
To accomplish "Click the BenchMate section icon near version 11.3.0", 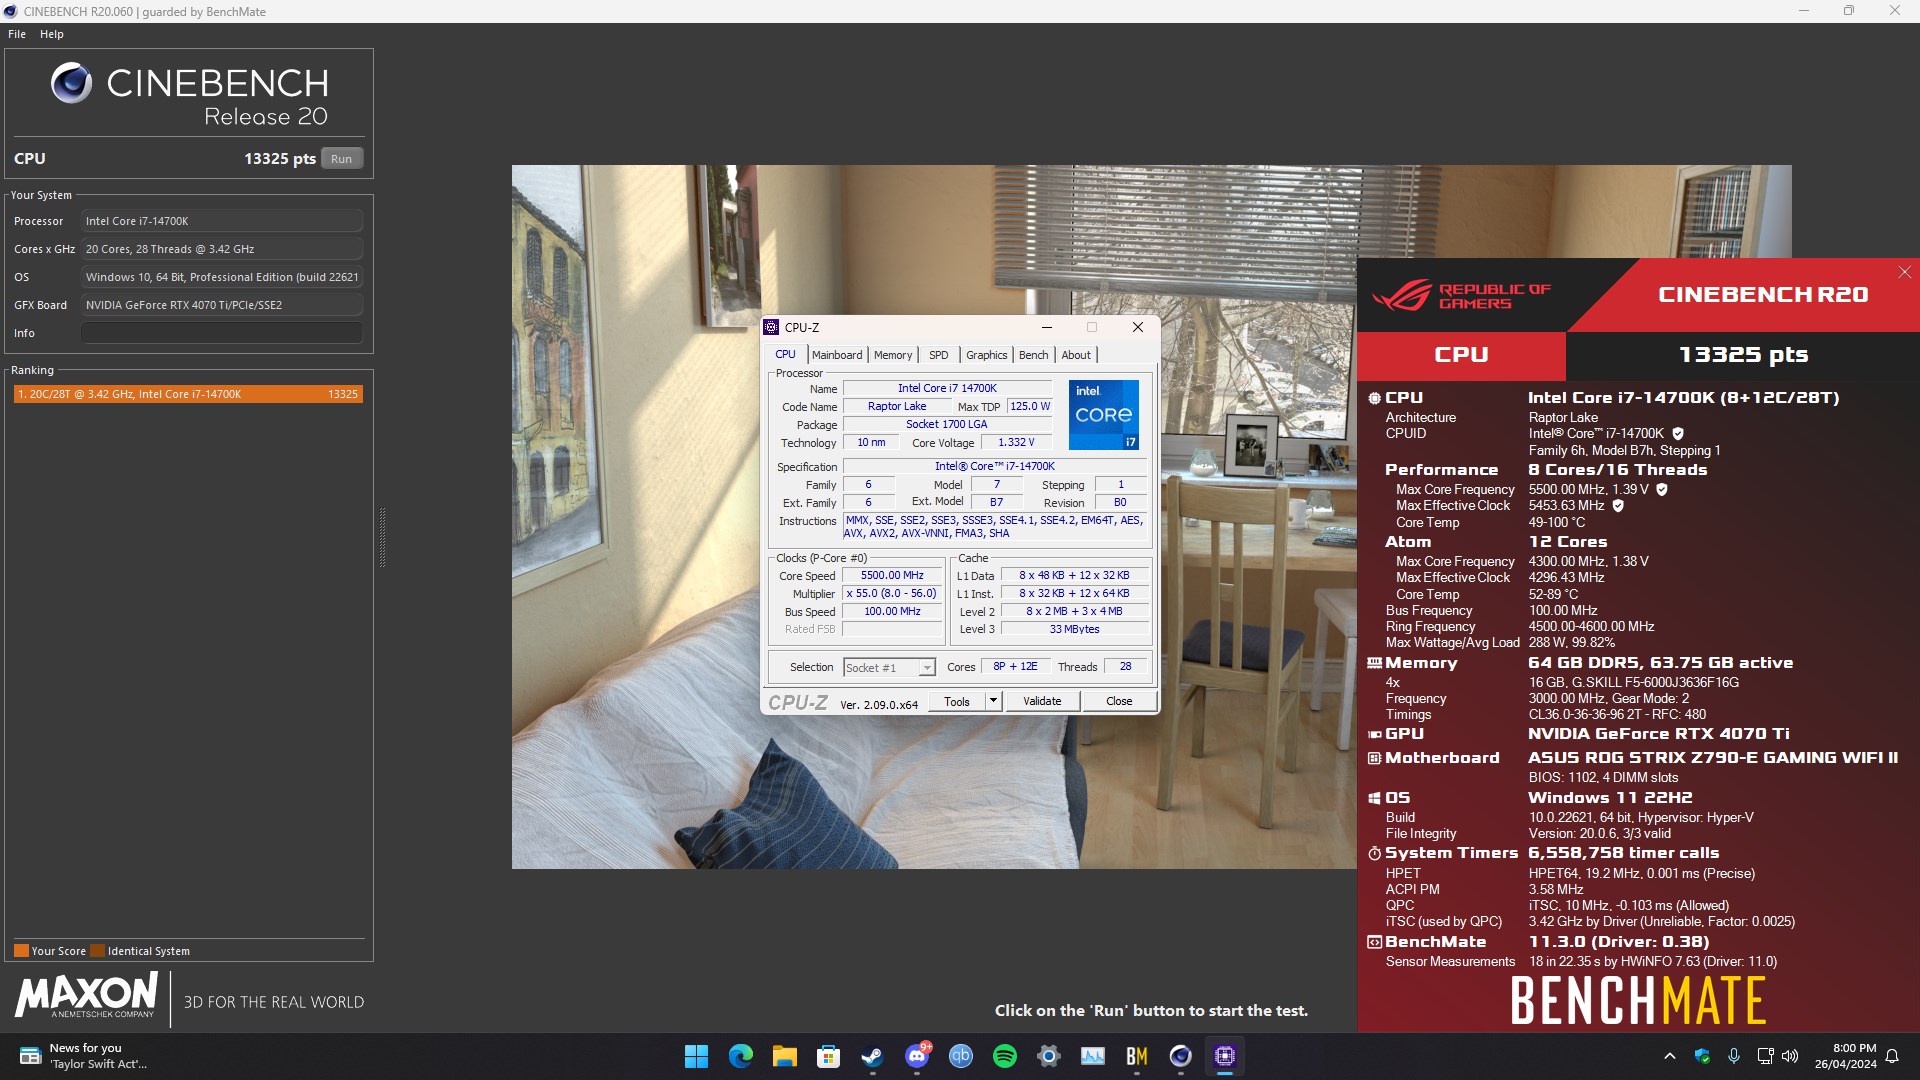I will (1374, 942).
